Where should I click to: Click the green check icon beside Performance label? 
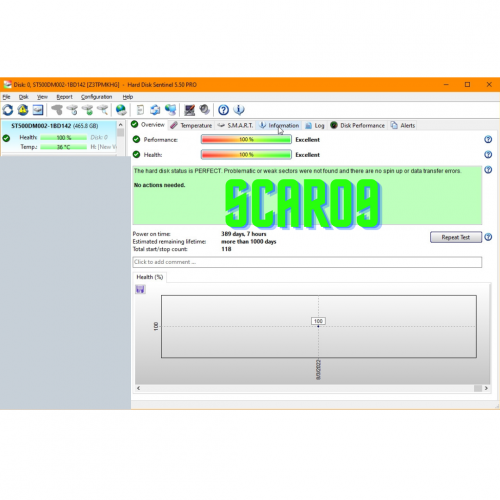(x=136, y=139)
